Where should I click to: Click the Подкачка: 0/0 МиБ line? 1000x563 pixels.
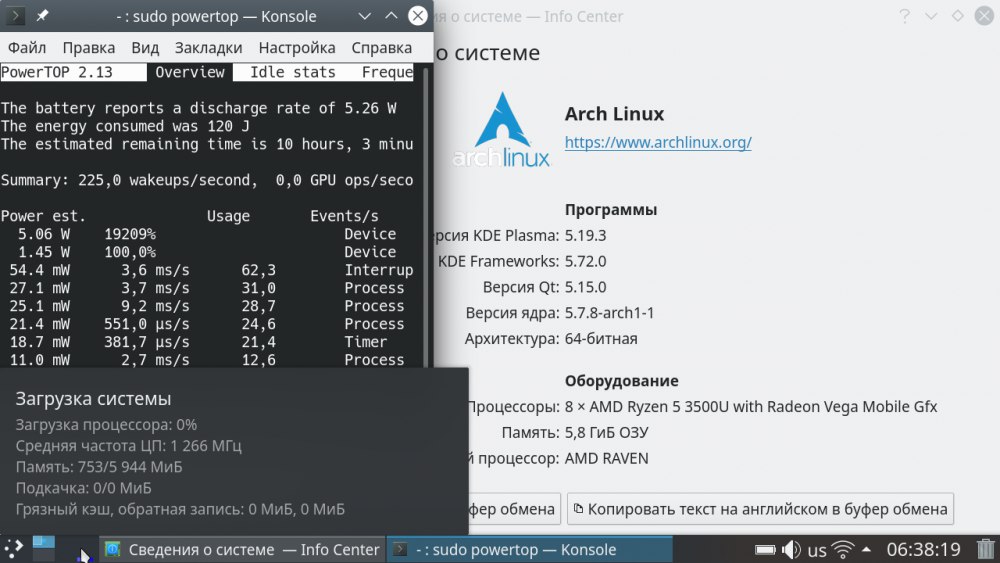84,488
